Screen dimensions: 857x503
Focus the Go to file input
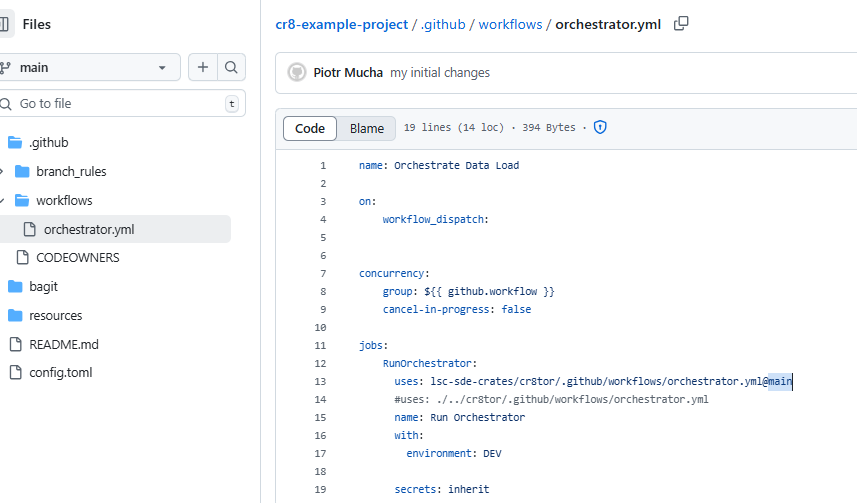(121, 103)
